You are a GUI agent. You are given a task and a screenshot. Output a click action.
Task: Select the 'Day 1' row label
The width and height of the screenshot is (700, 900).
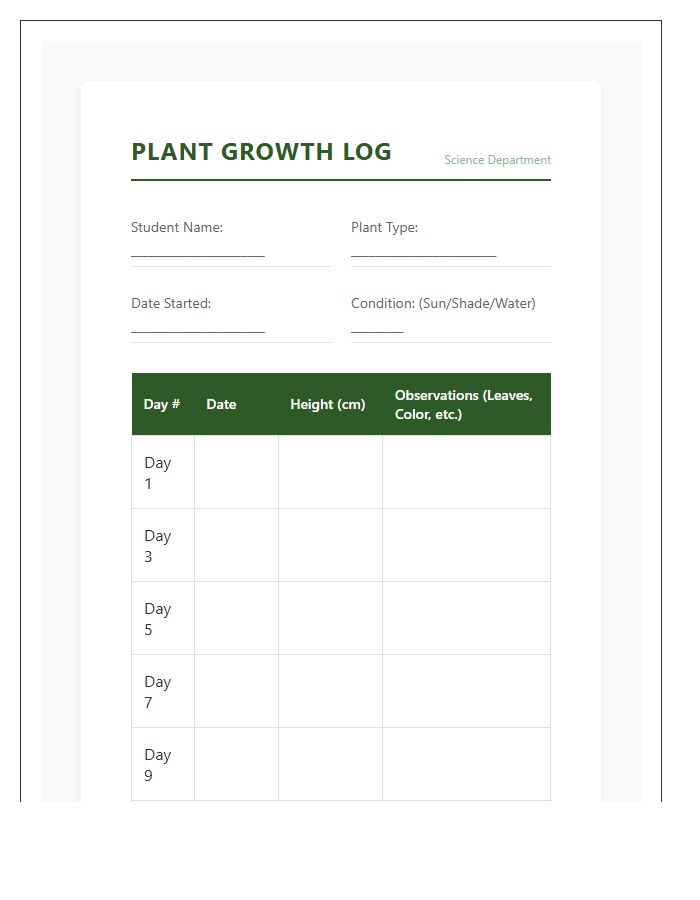pos(158,473)
